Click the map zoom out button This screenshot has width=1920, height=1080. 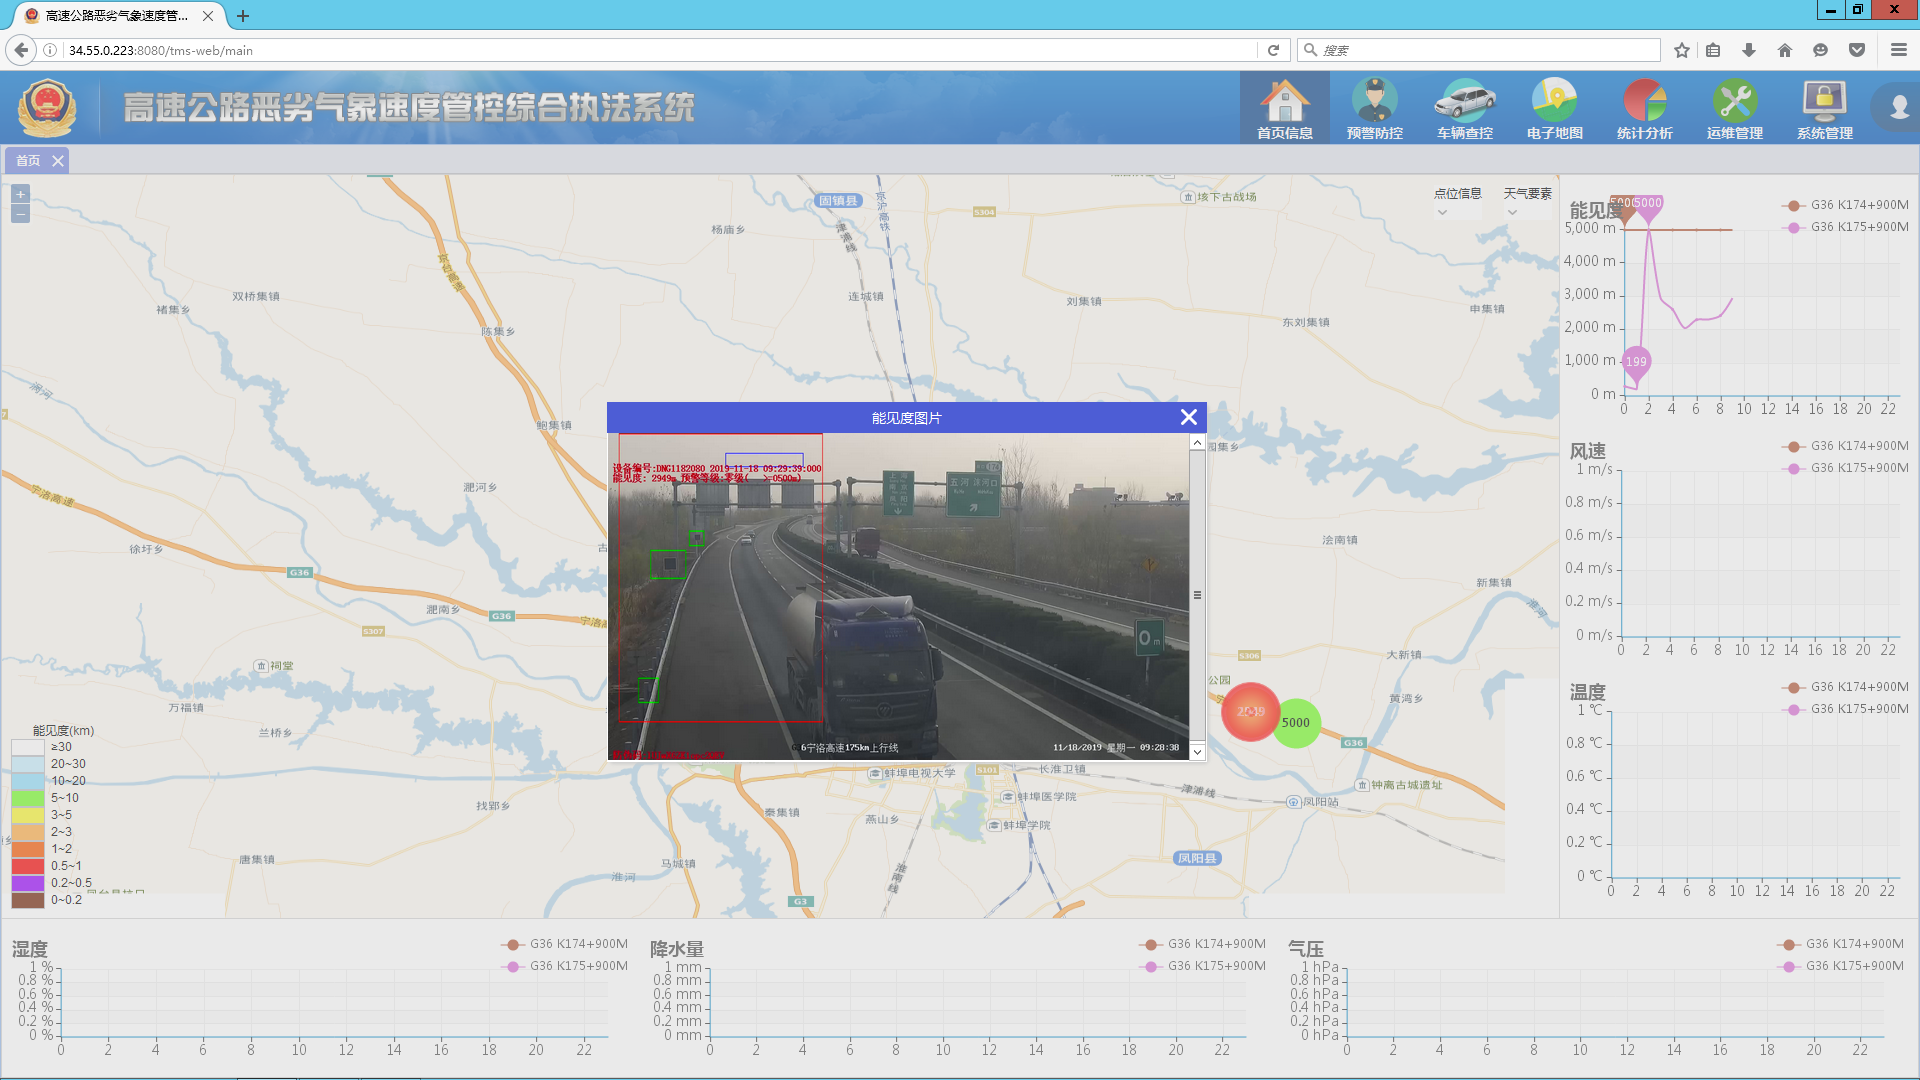(x=20, y=214)
